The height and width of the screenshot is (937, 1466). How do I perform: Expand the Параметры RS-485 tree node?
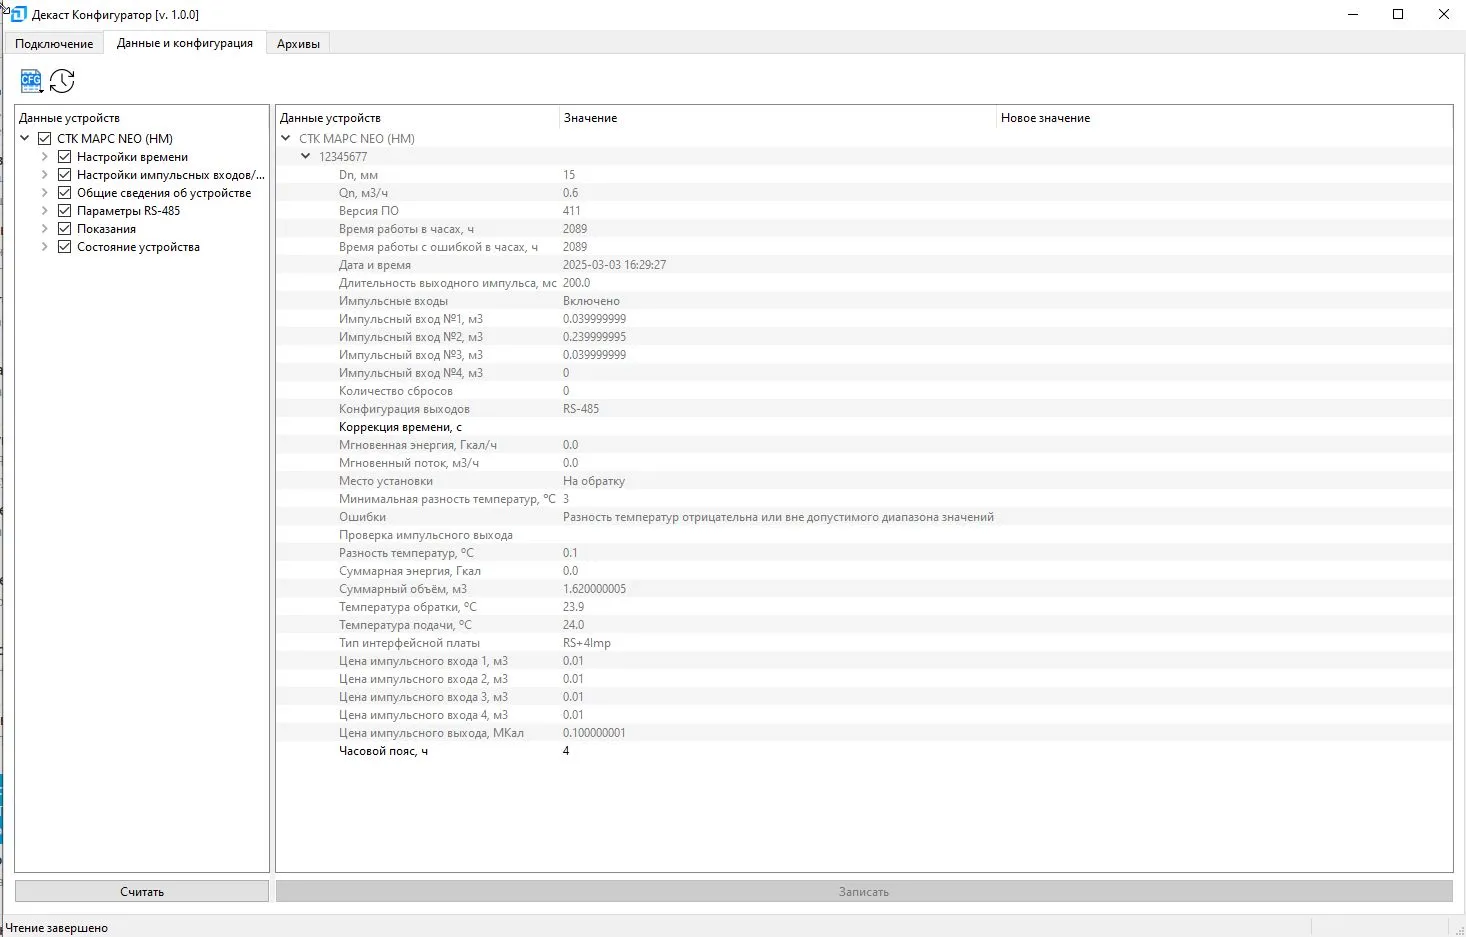tap(45, 211)
